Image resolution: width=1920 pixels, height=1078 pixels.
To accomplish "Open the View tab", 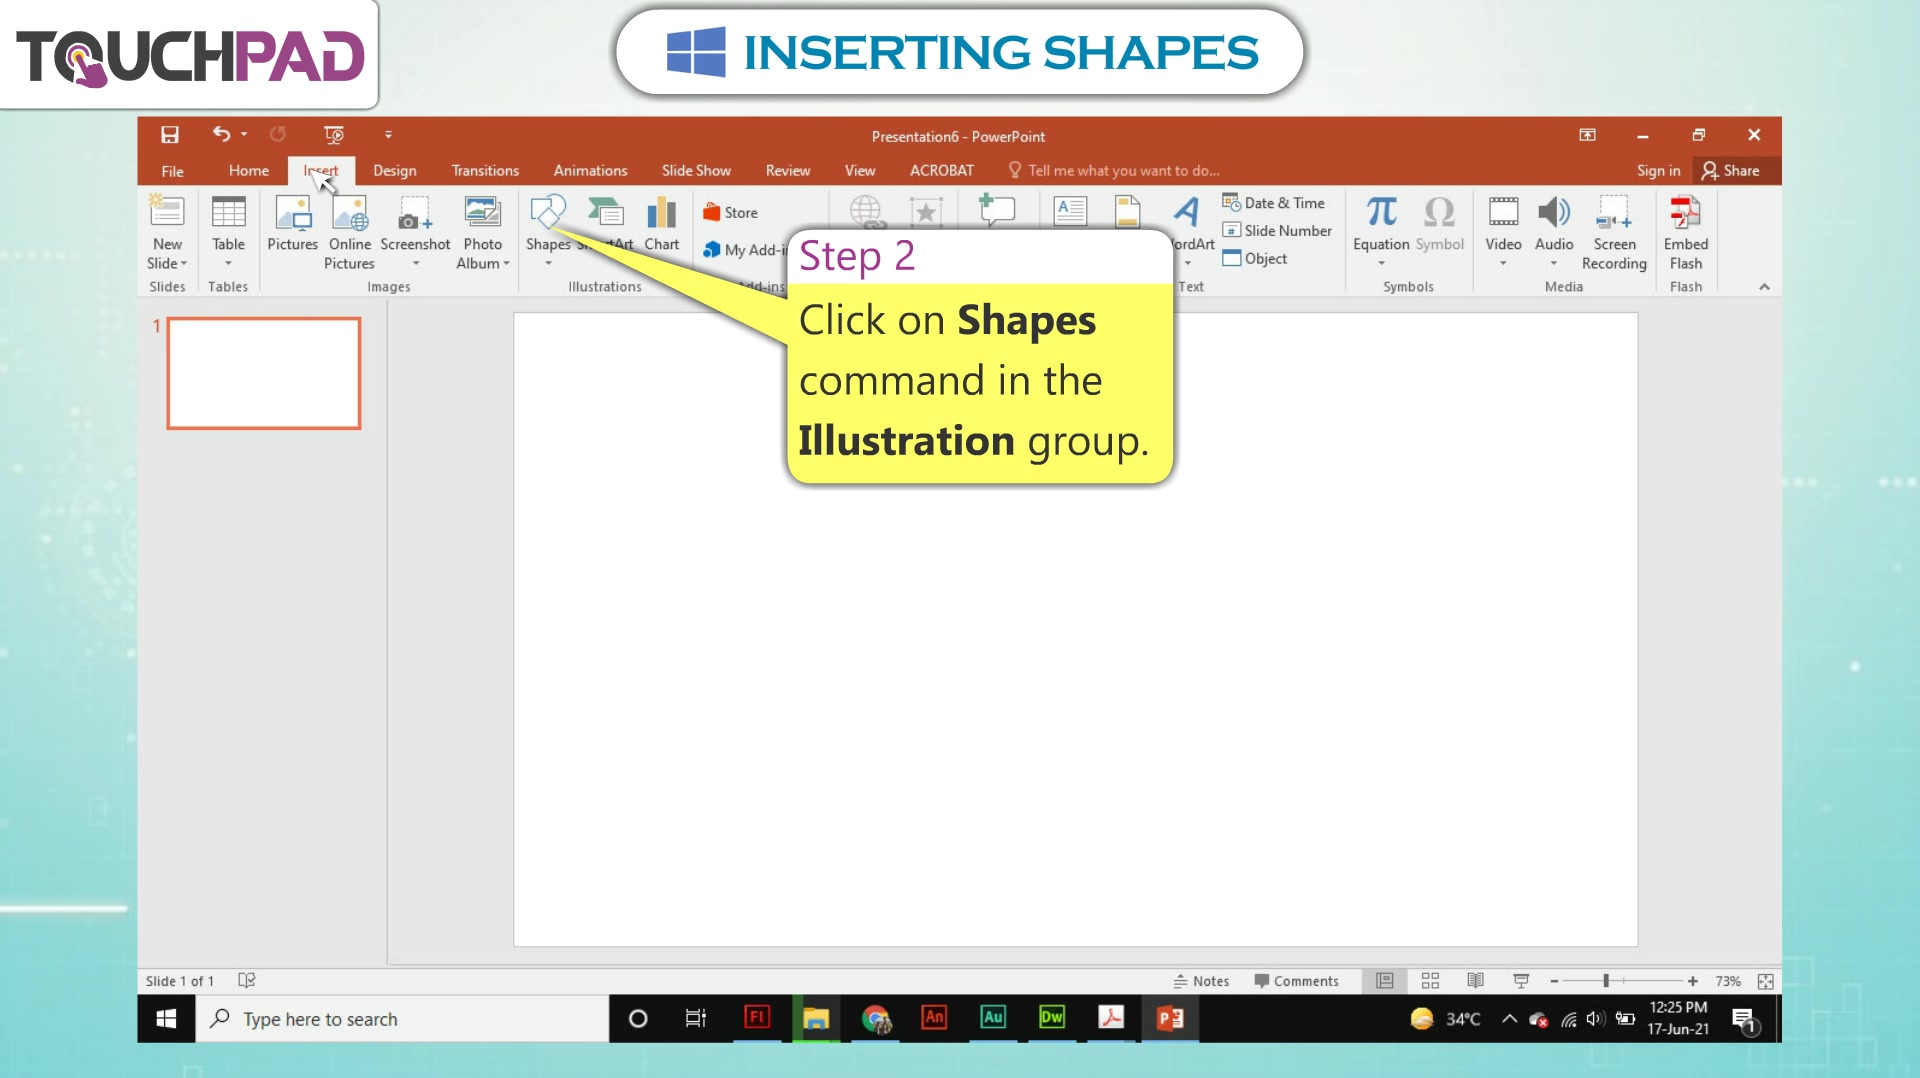I will [x=859, y=171].
